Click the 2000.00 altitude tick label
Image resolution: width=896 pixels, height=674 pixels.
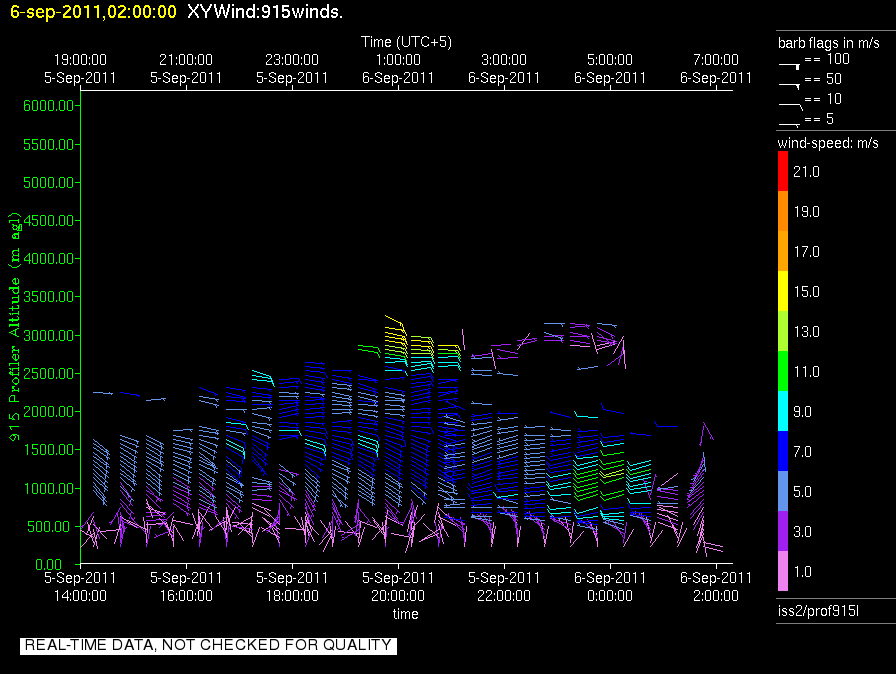(x=49, y=412)
